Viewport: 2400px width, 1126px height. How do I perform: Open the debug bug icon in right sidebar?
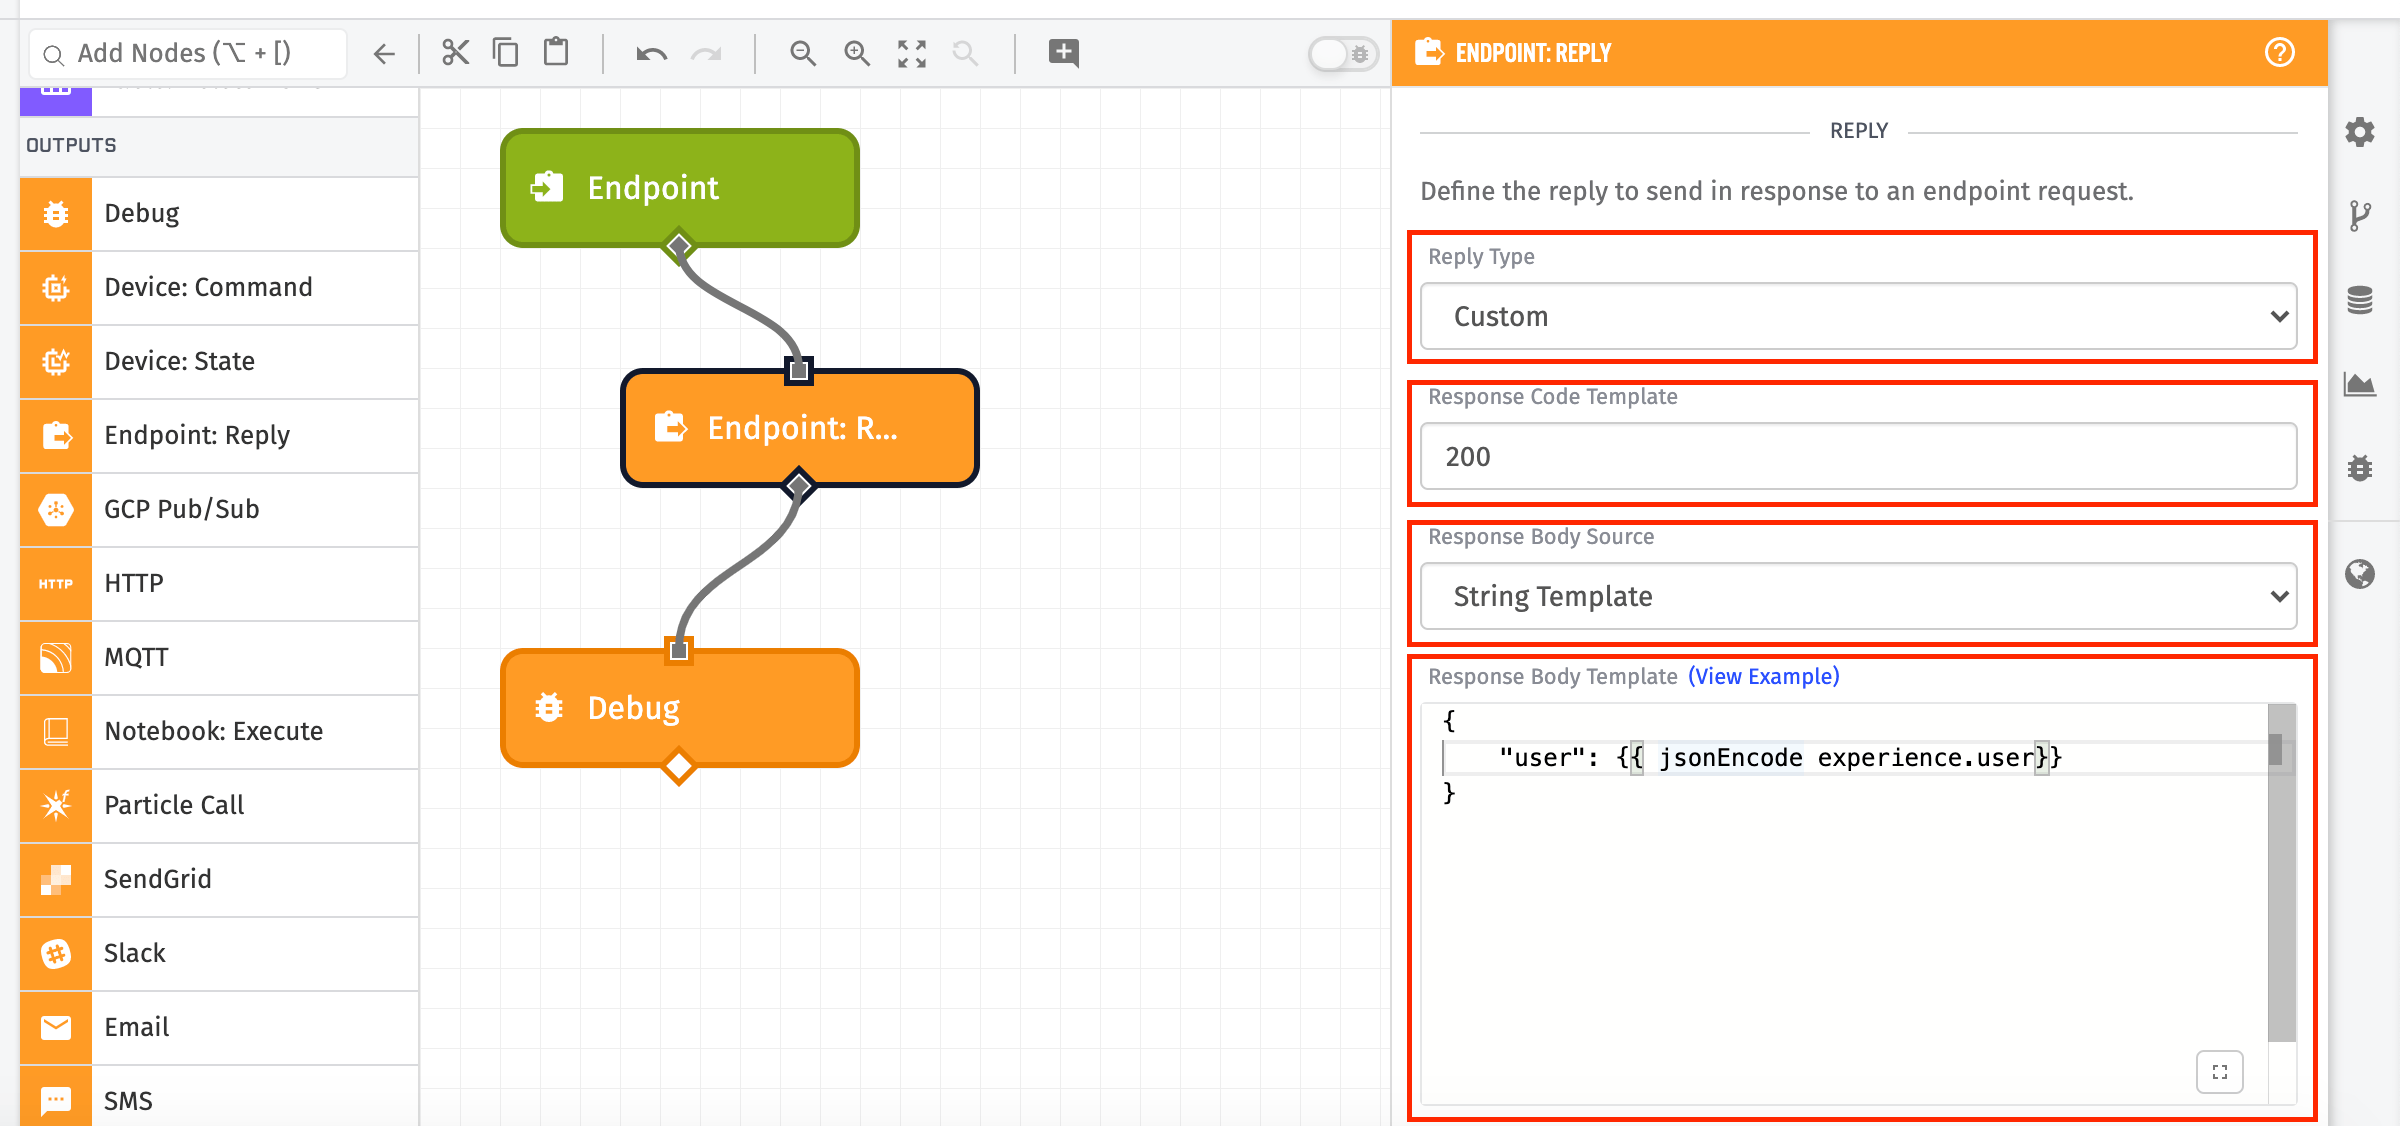tap(2360, 468)
